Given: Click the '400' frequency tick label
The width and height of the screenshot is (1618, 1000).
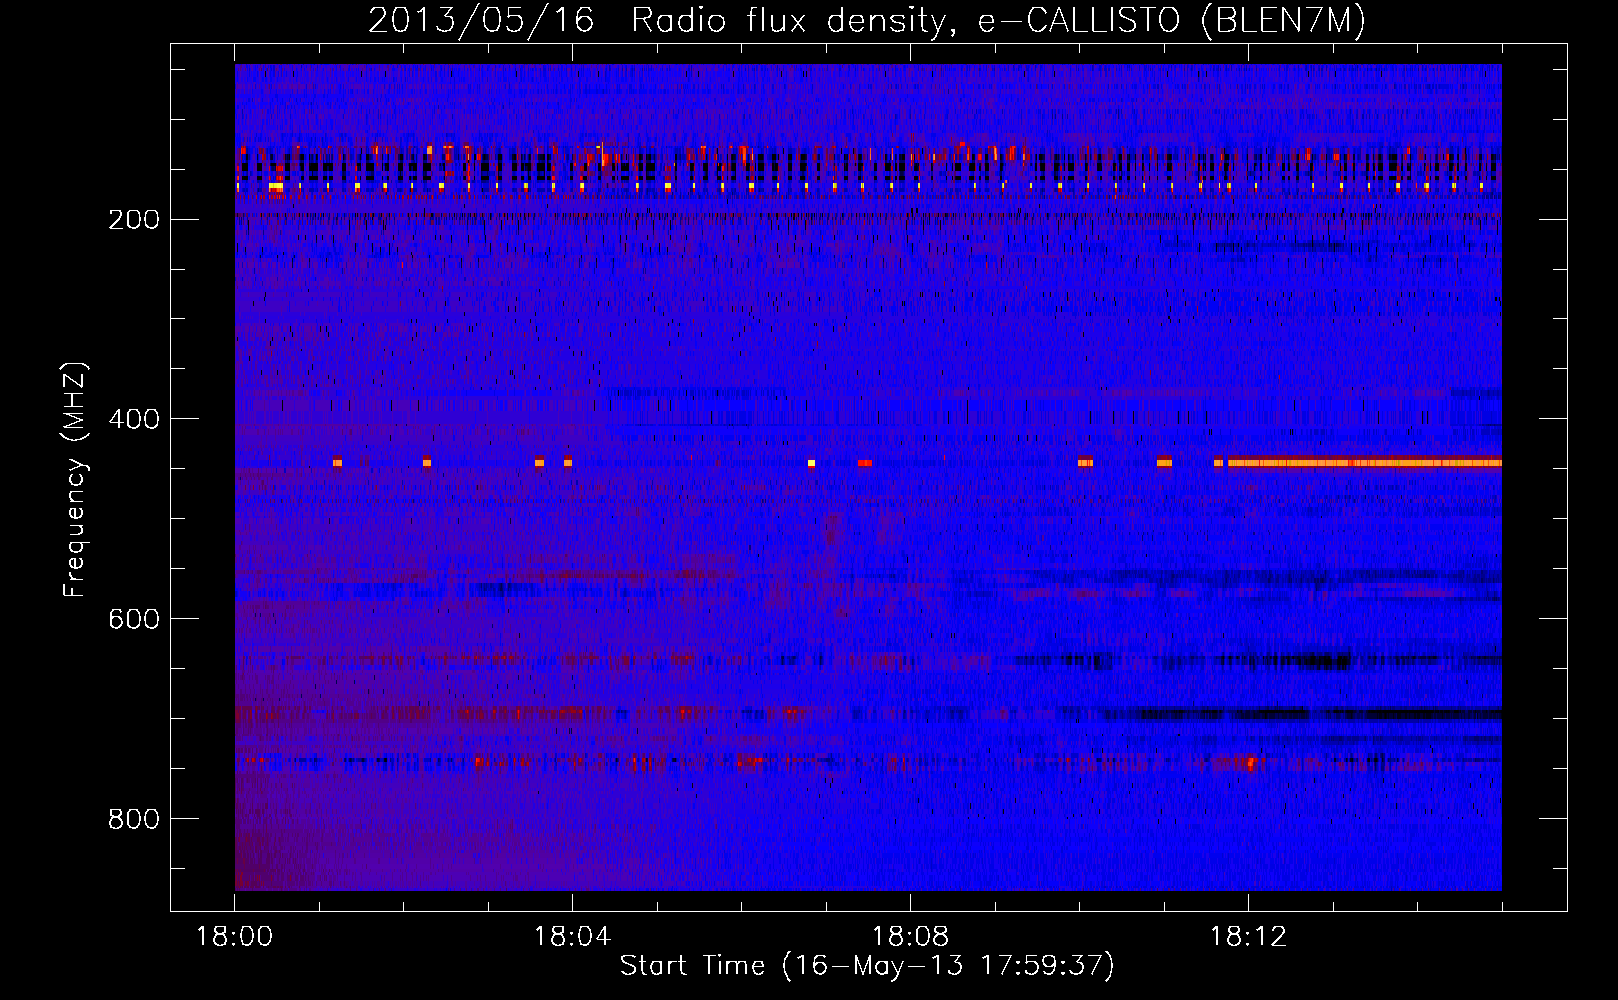Looking at the screenshot, I should pos(133,419).
